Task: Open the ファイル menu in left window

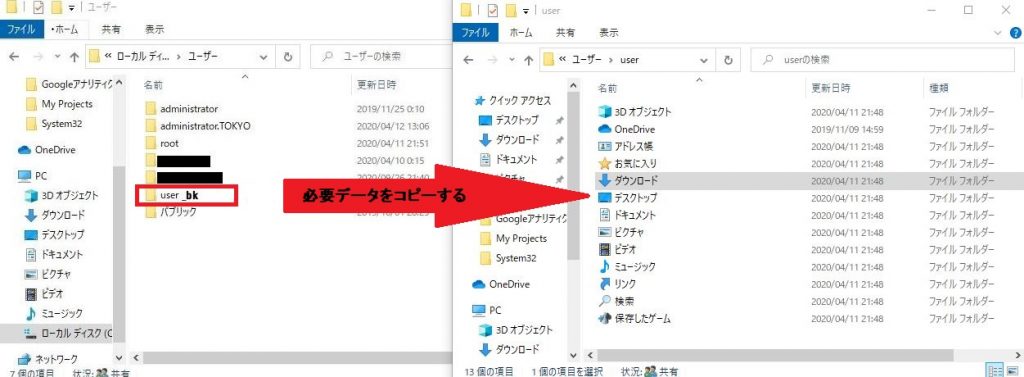Action: [x=22, y=29]
